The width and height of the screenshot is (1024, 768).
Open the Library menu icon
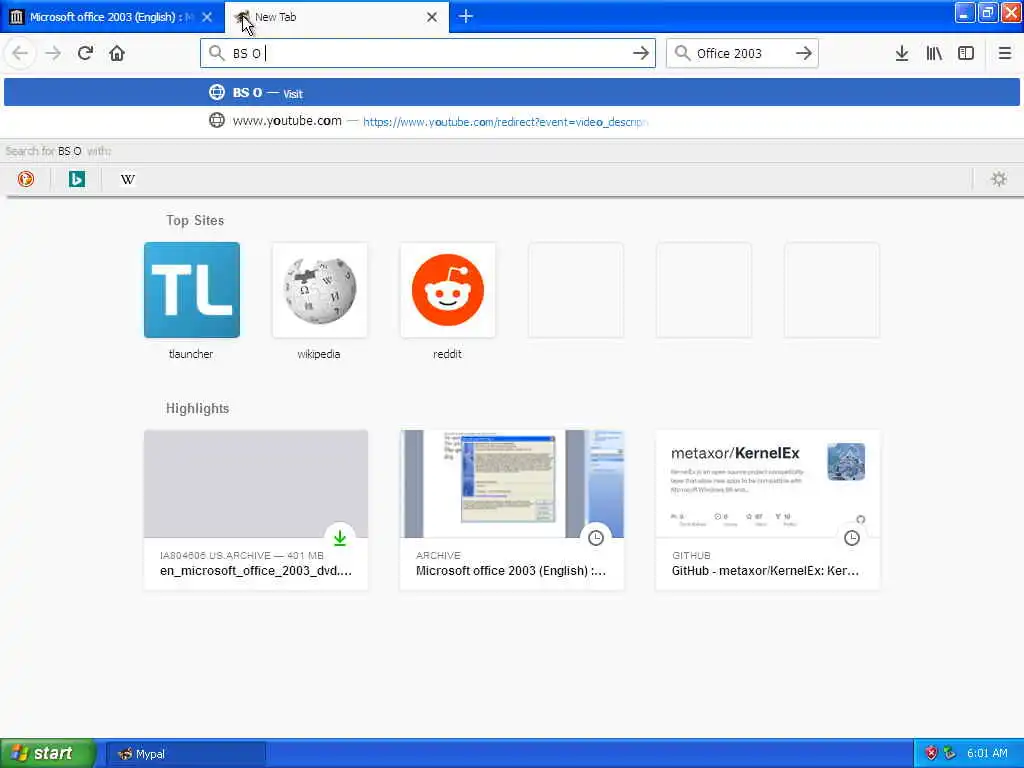click(934, 53)
